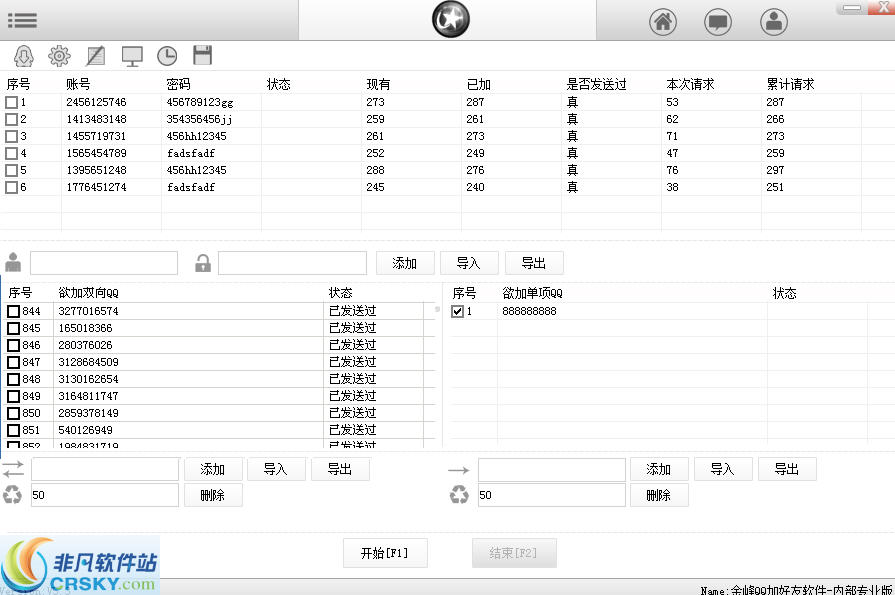Image resolution: width=895 pixels, height=595 pixels.
Task: Click 添加 next to the password field
Action: (x=405, y=262)
